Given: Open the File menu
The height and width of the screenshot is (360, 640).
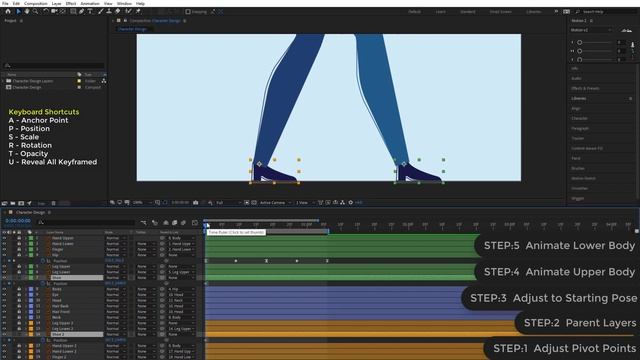Looking at the screenshot, I should [x=5, y=3].
